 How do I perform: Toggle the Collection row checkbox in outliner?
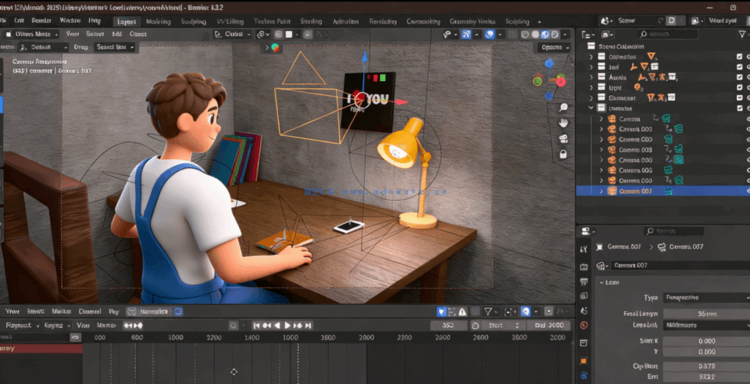740,56
